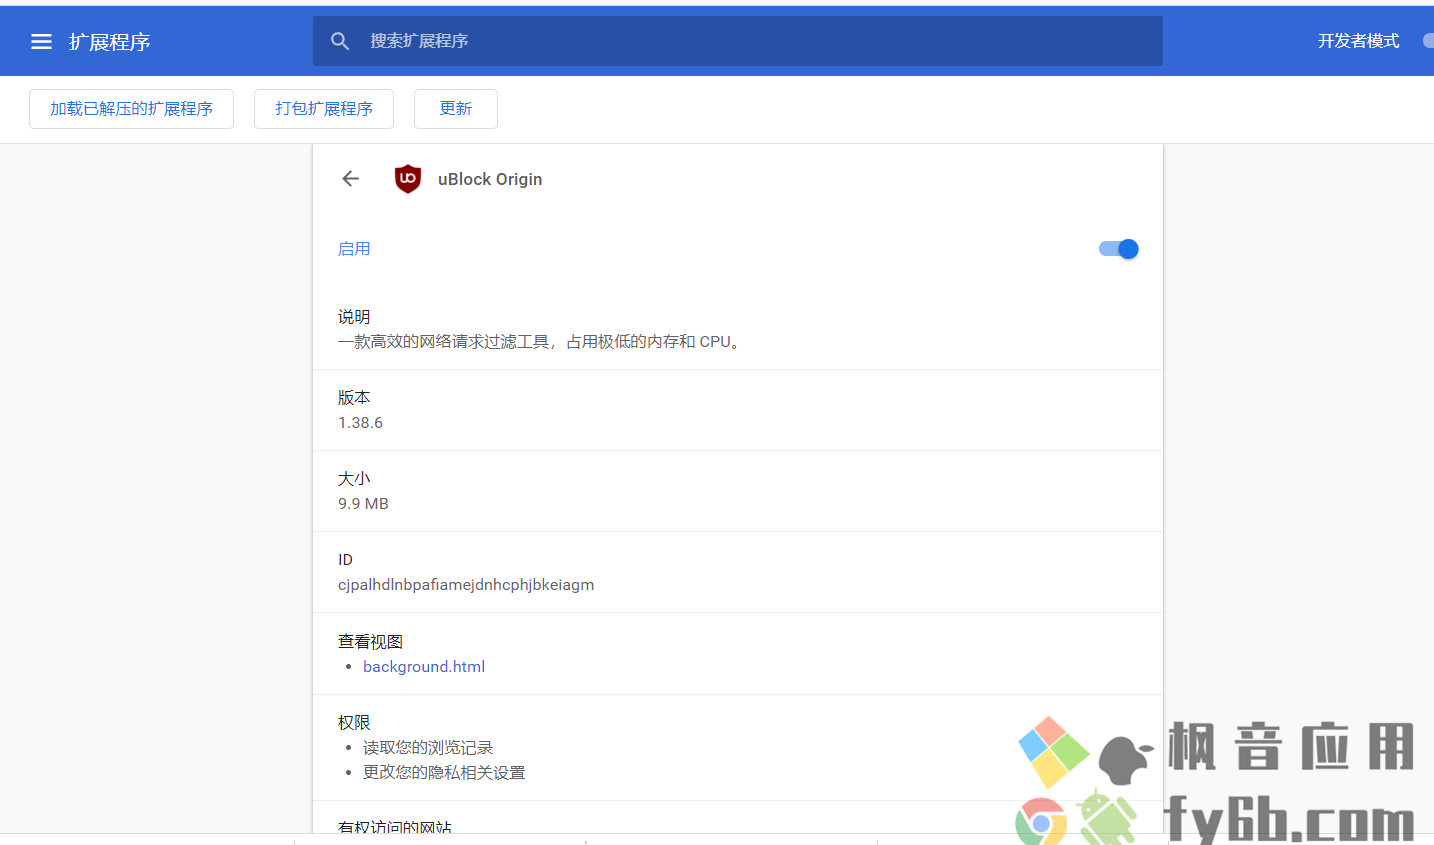Click the 查看视图 heading

(370, 642)
